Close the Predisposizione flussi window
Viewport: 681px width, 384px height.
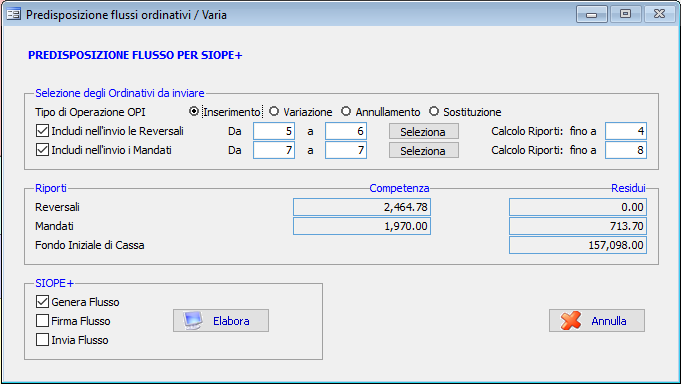point(659,14)
